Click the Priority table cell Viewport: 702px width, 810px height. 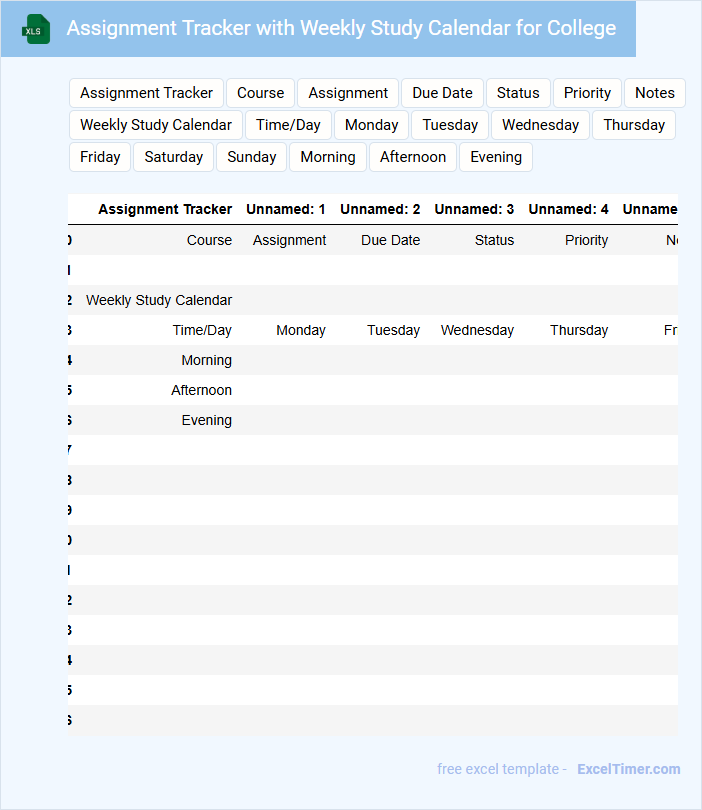(586, 240)
